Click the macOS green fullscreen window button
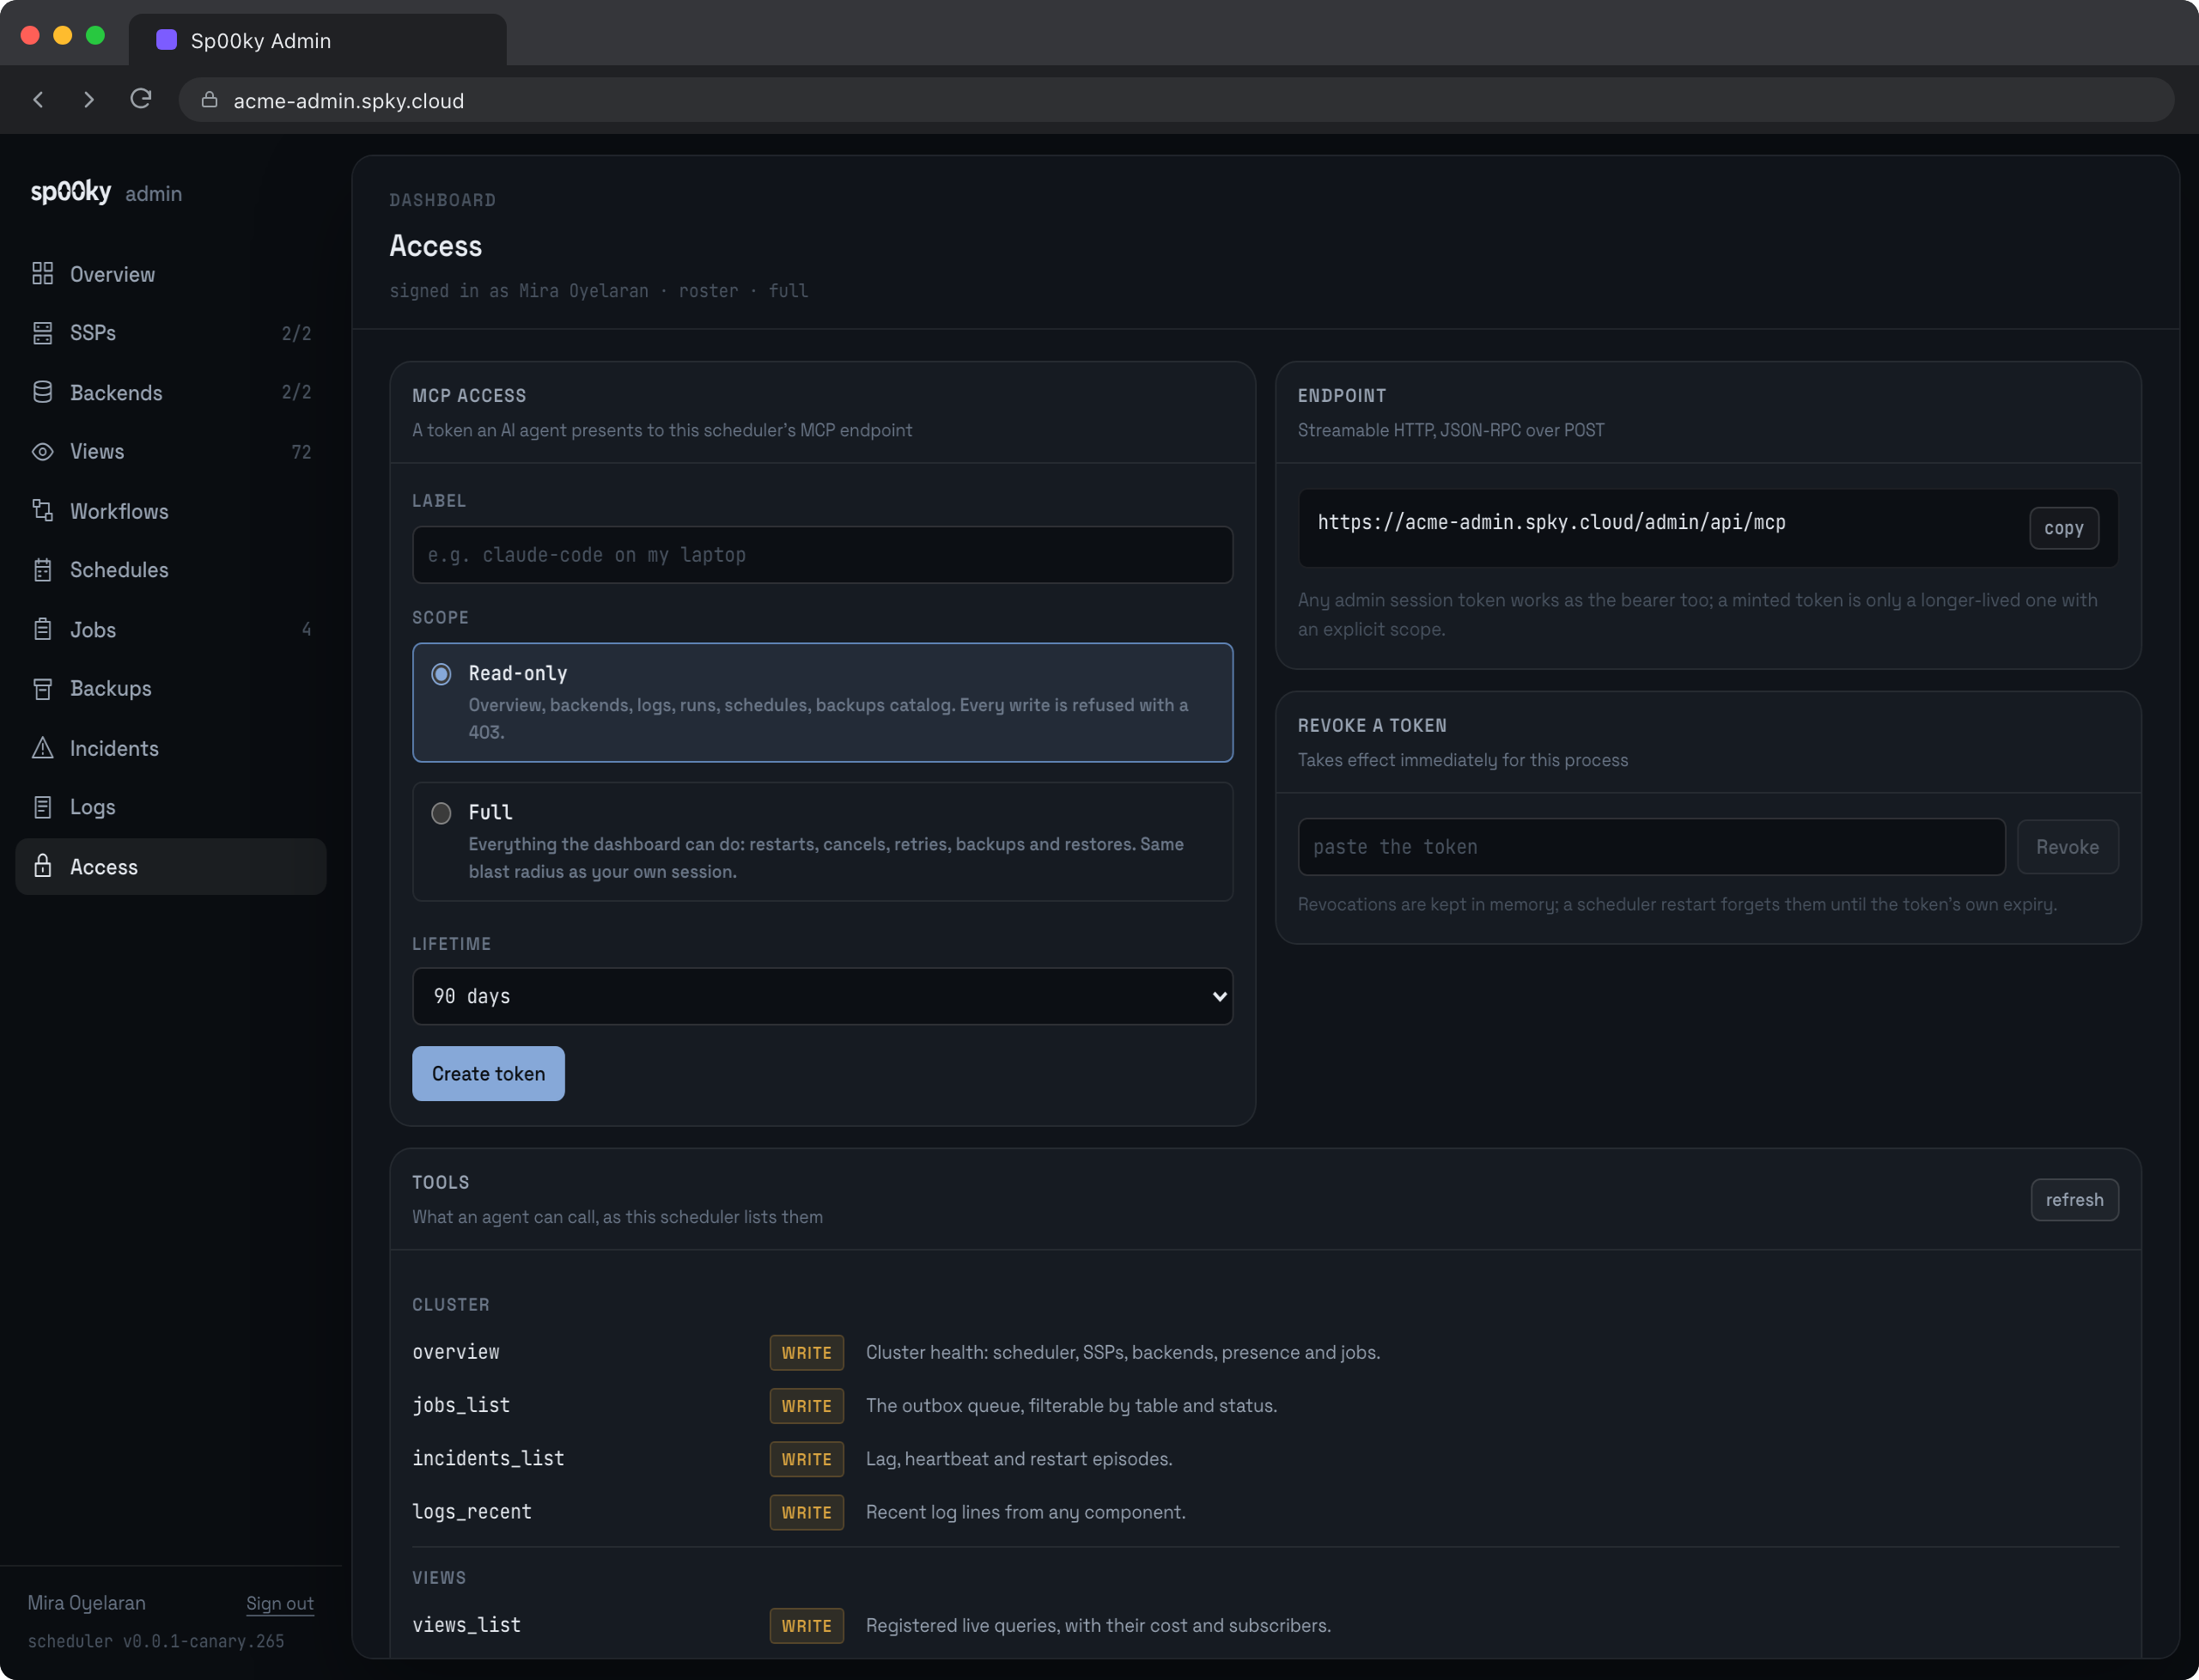2199x1680 pixels. click(x=95, y=35)
